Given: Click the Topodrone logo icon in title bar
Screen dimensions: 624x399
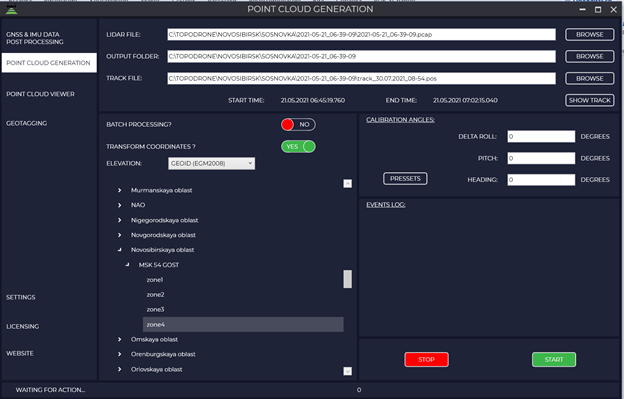Looking at the screenshot, I should (12, 9).
